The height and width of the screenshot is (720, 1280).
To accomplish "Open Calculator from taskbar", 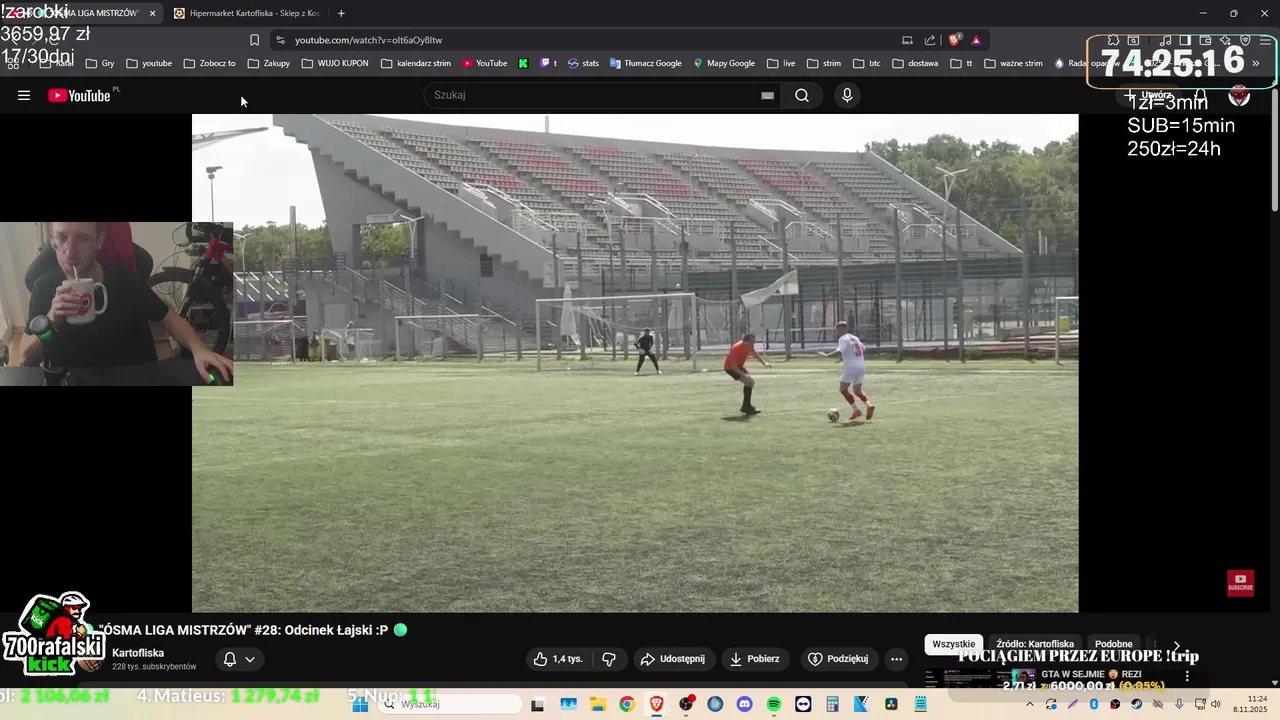I will pos(832,704).
